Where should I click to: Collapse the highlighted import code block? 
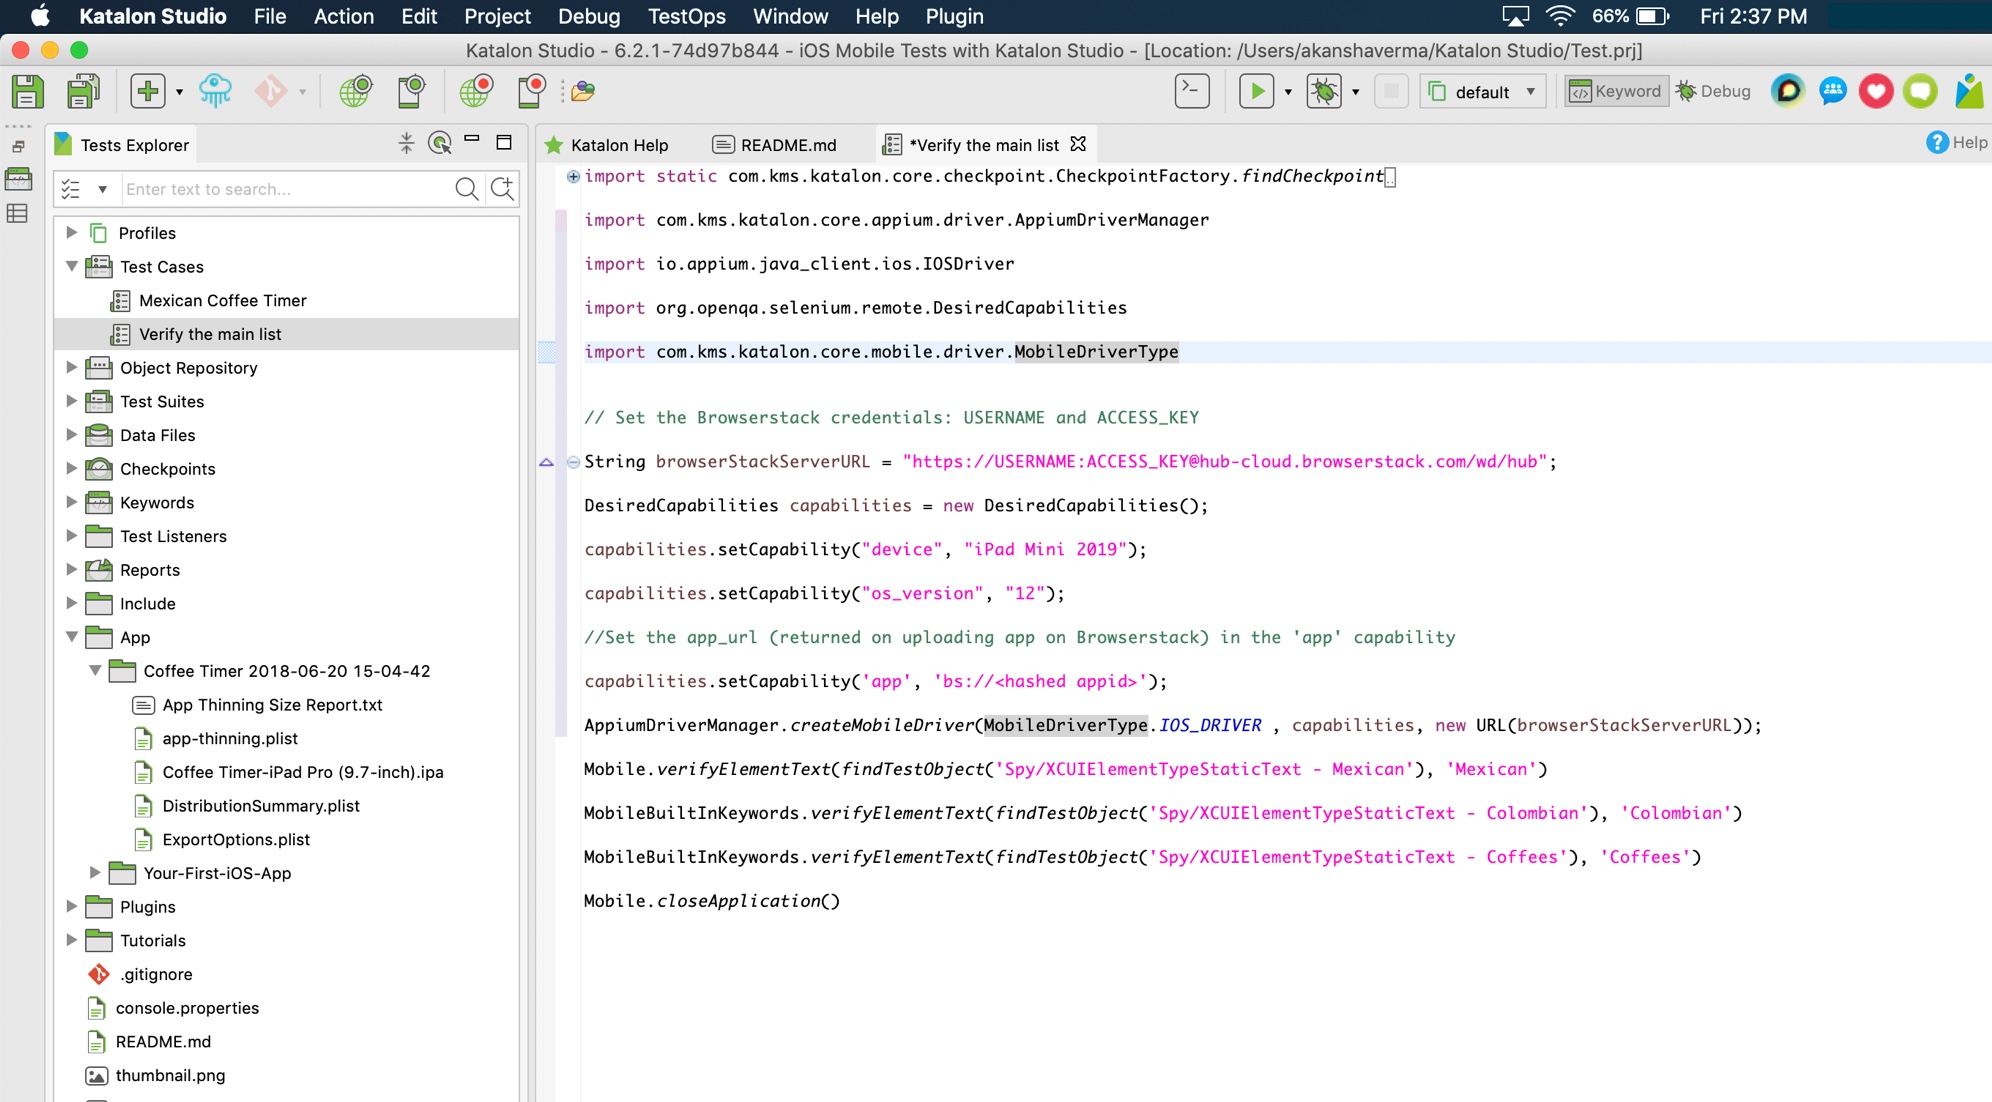coord(572,177)
